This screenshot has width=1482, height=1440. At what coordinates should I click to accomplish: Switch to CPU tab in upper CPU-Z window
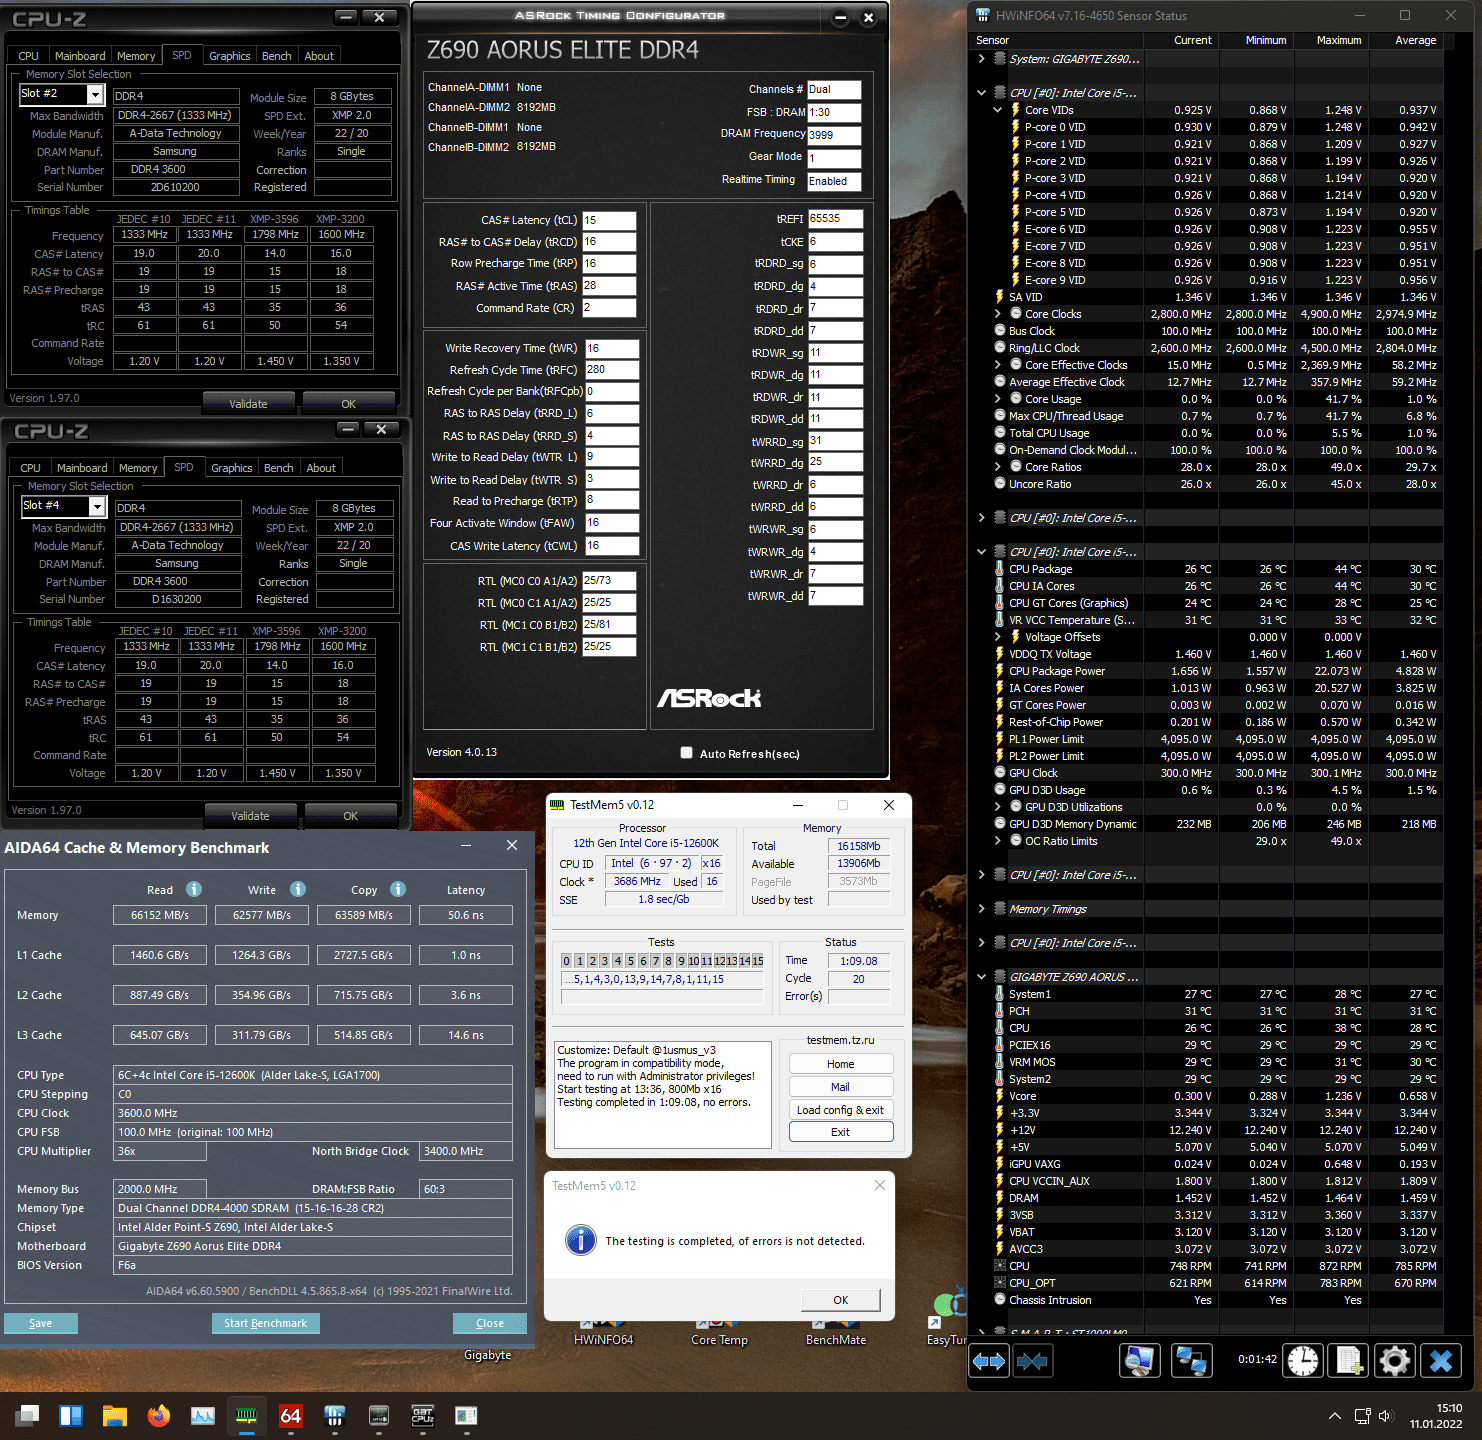pyautogui.click(x=28, y=56)
